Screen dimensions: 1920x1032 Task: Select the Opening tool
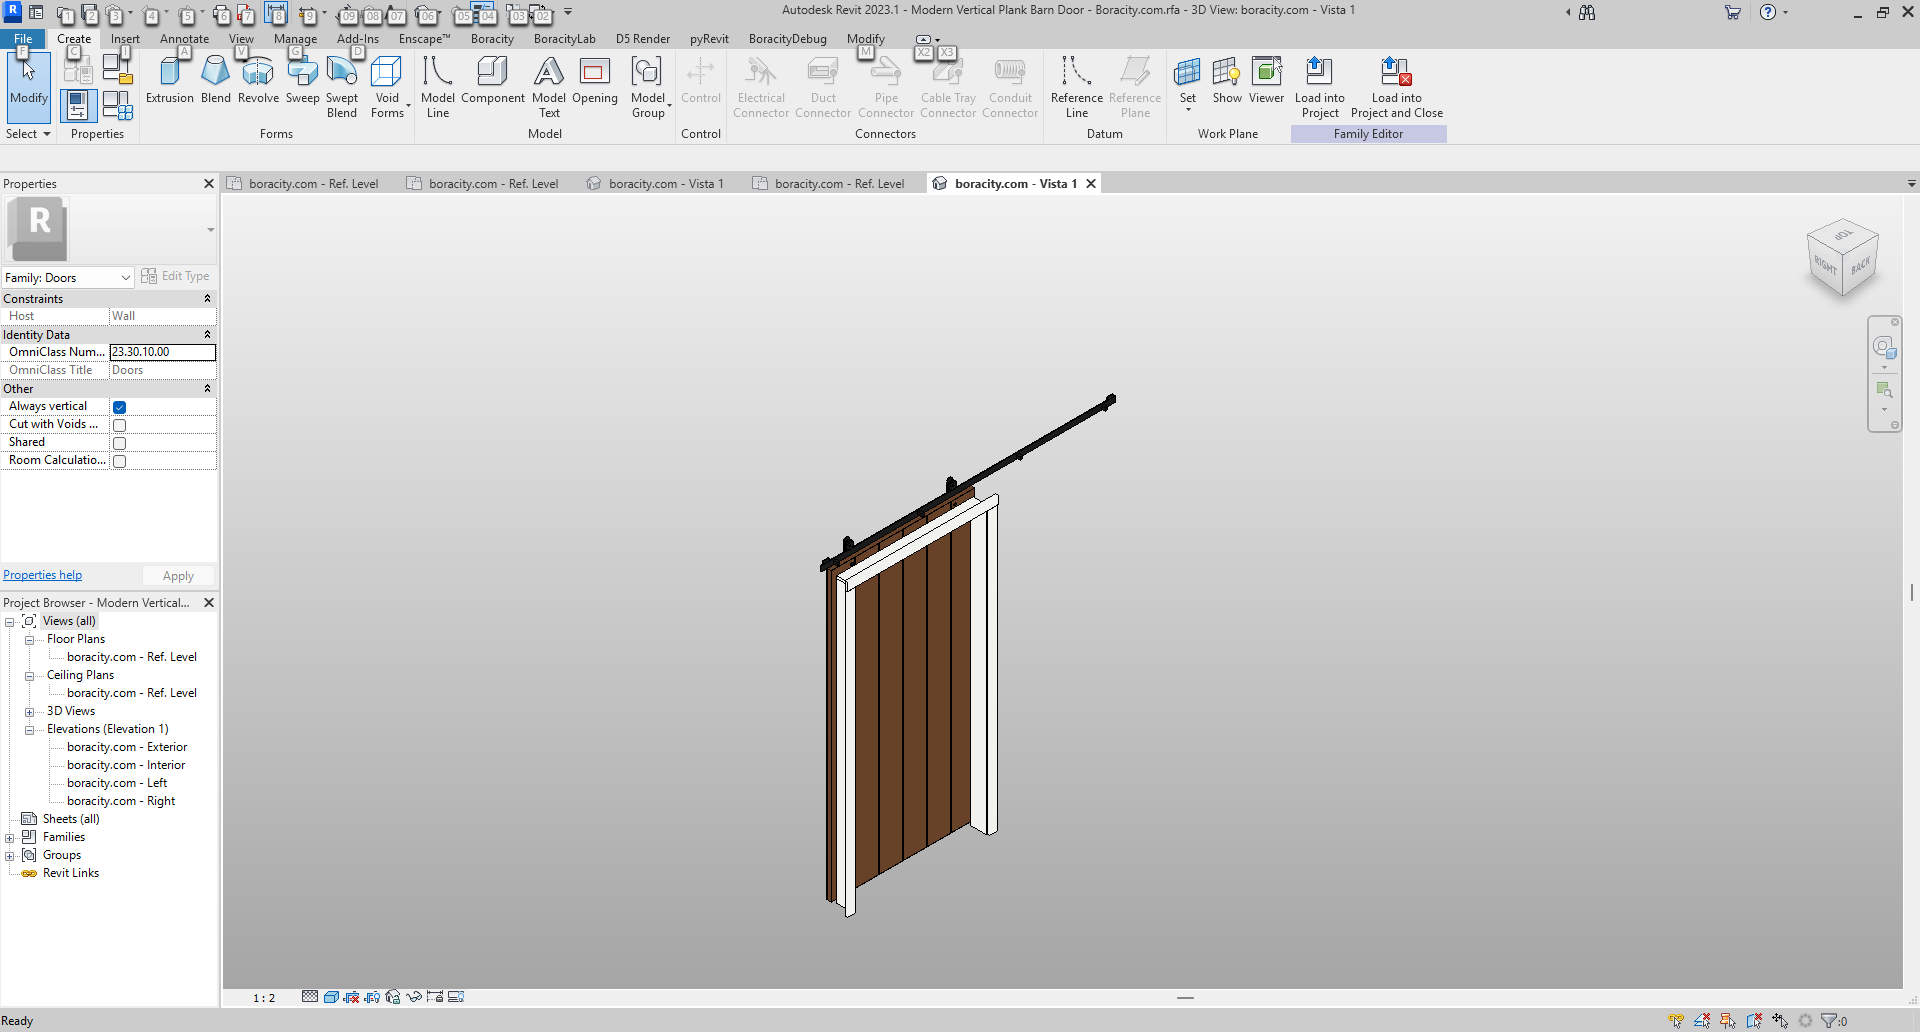595,80
